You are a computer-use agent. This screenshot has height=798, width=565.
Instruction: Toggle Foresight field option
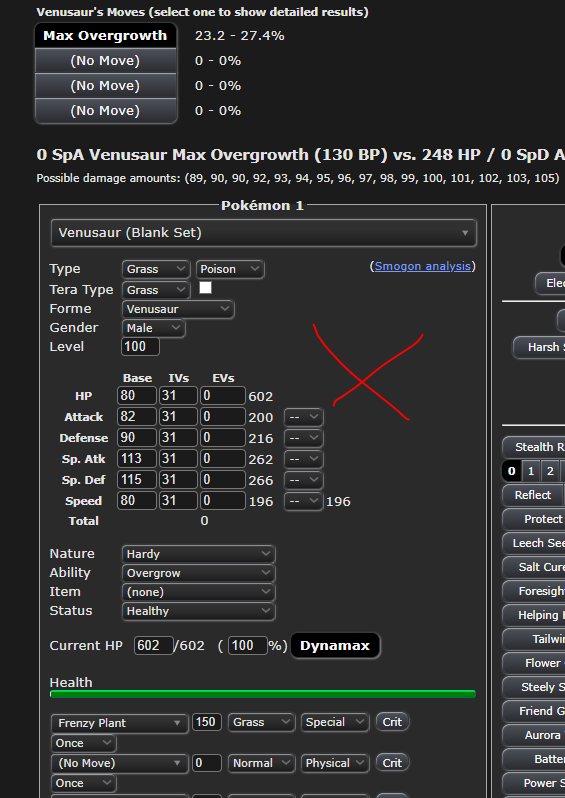(534, 591)
